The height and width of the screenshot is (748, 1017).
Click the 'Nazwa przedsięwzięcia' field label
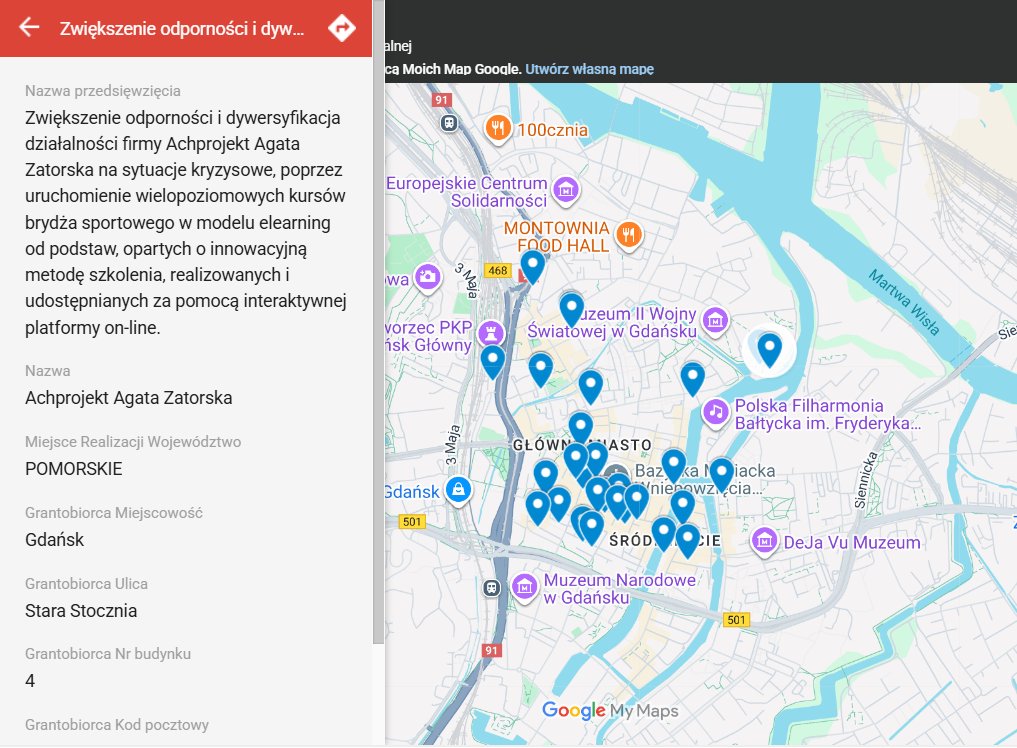(x=102, y=91)
